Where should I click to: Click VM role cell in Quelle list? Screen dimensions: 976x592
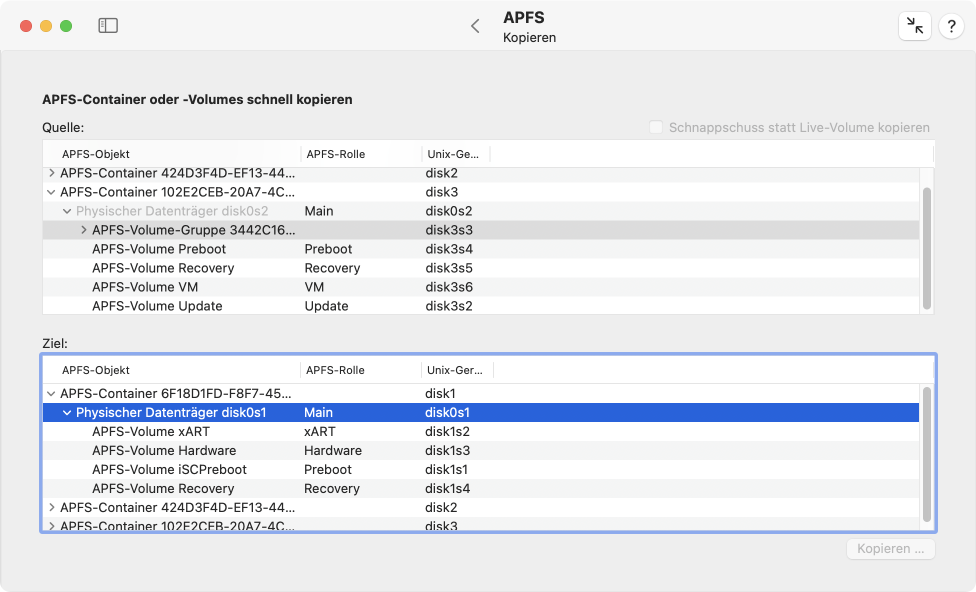314,287
